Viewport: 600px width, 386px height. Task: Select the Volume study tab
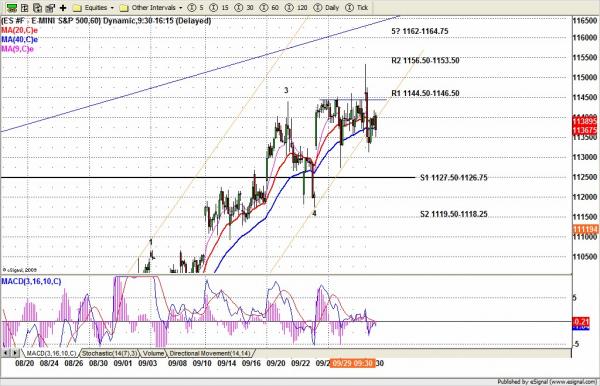click(153, 353)
